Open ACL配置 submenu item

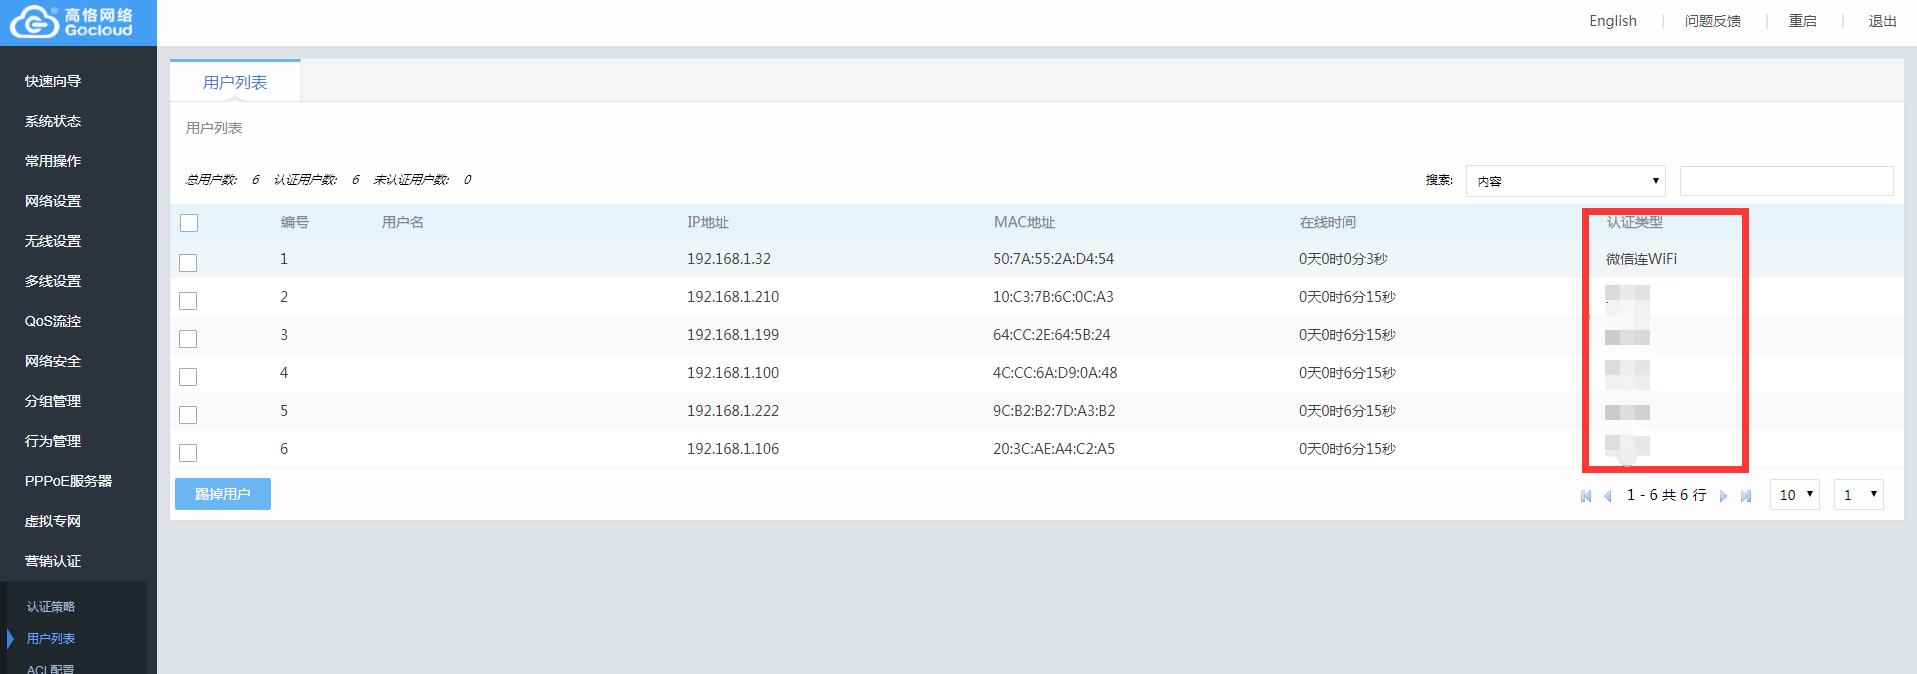pos(51,668)
